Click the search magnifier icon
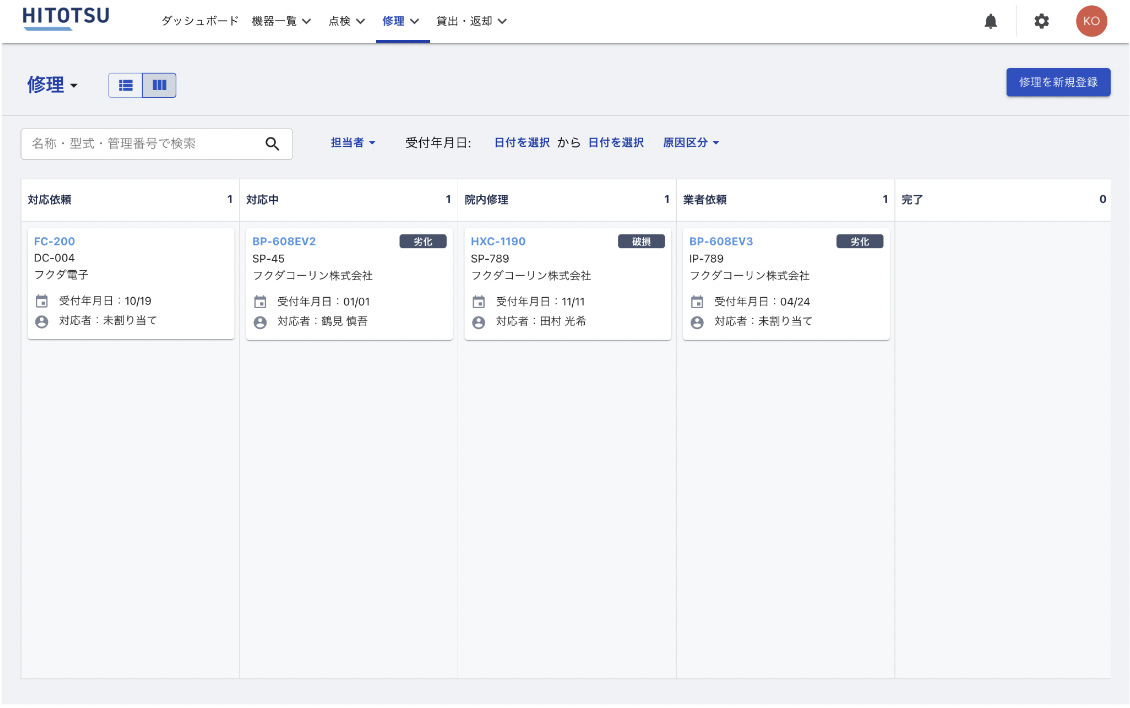The height and width of the screenshot is (708, 1130). (x=272, y=143)
